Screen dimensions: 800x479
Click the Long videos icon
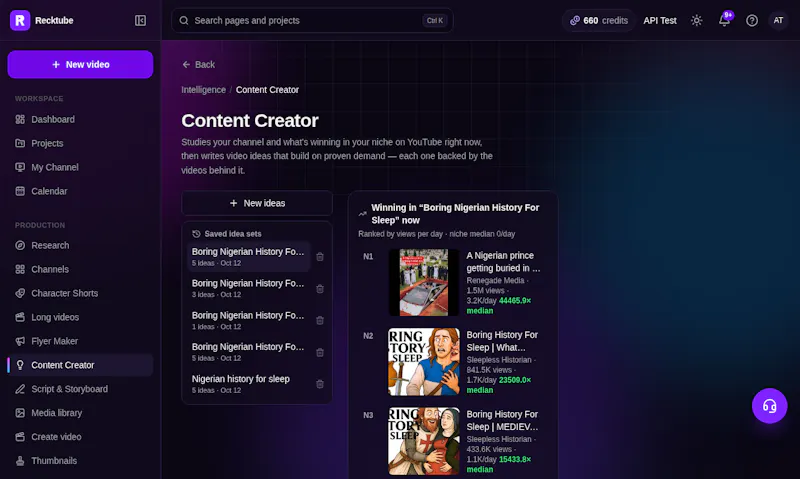(20, 317)
